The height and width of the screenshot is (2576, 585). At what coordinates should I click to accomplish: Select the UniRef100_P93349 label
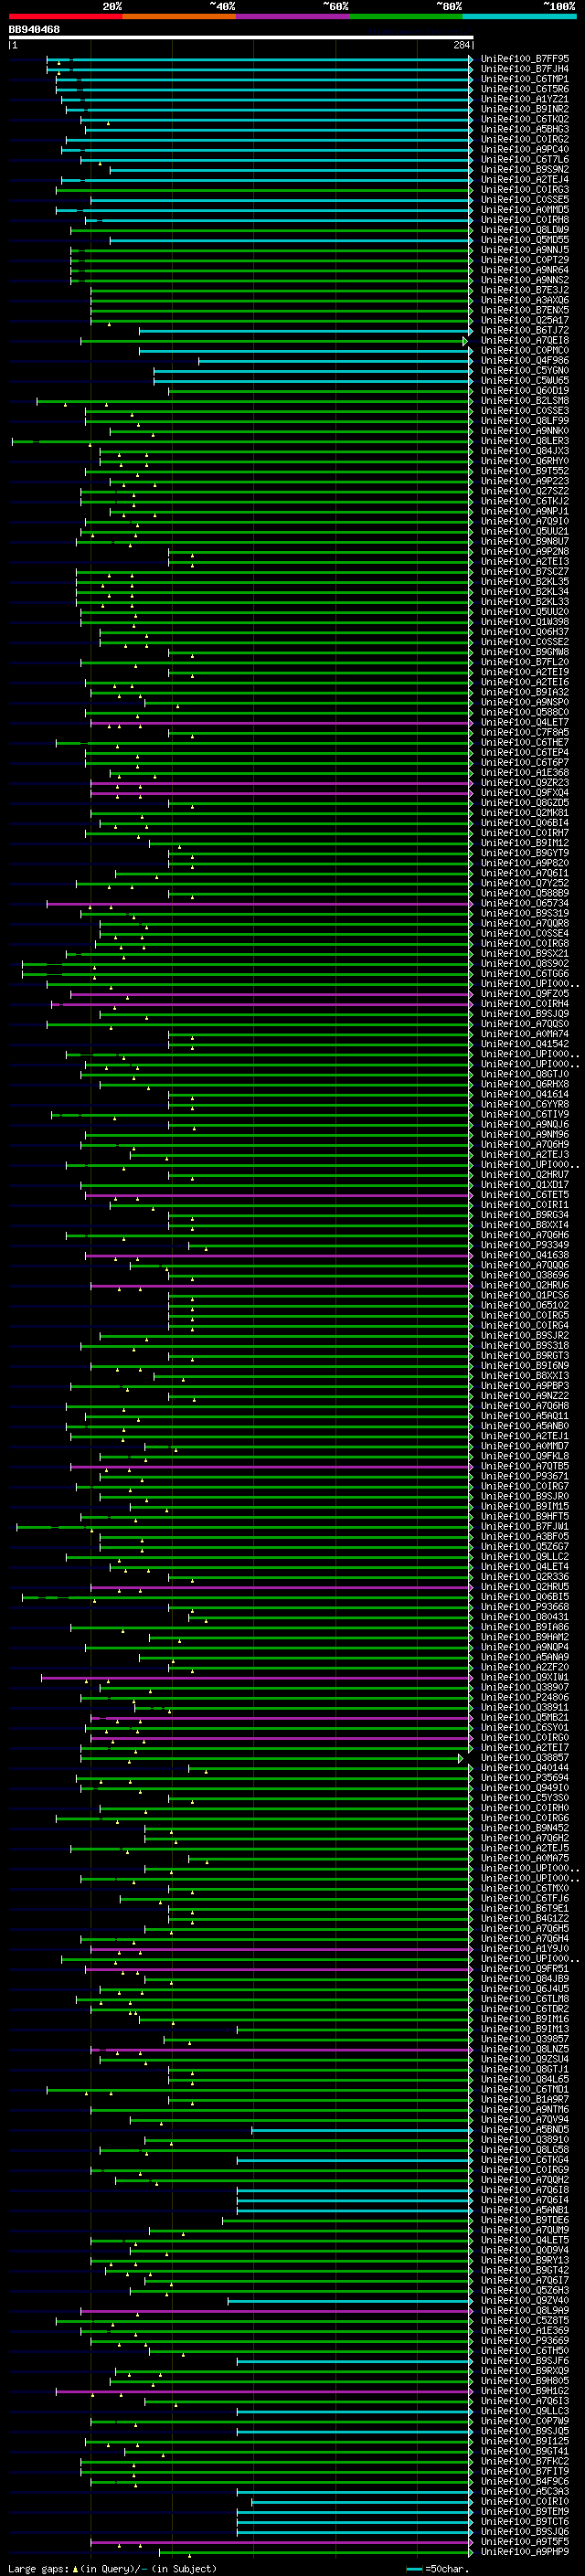pos(525,1245)
